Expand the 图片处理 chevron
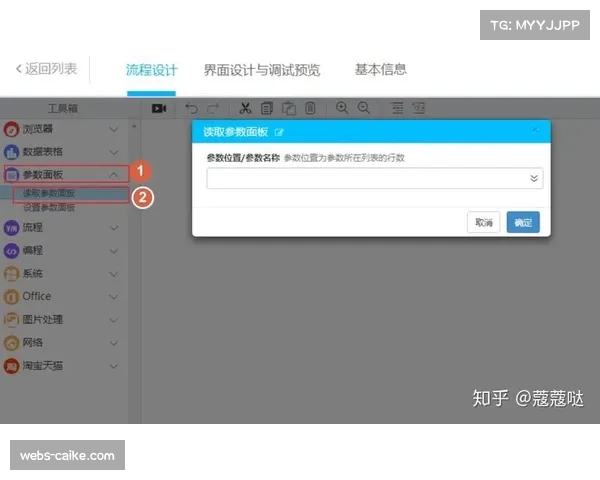The image size is (600, 480). [x=114, y=320]
